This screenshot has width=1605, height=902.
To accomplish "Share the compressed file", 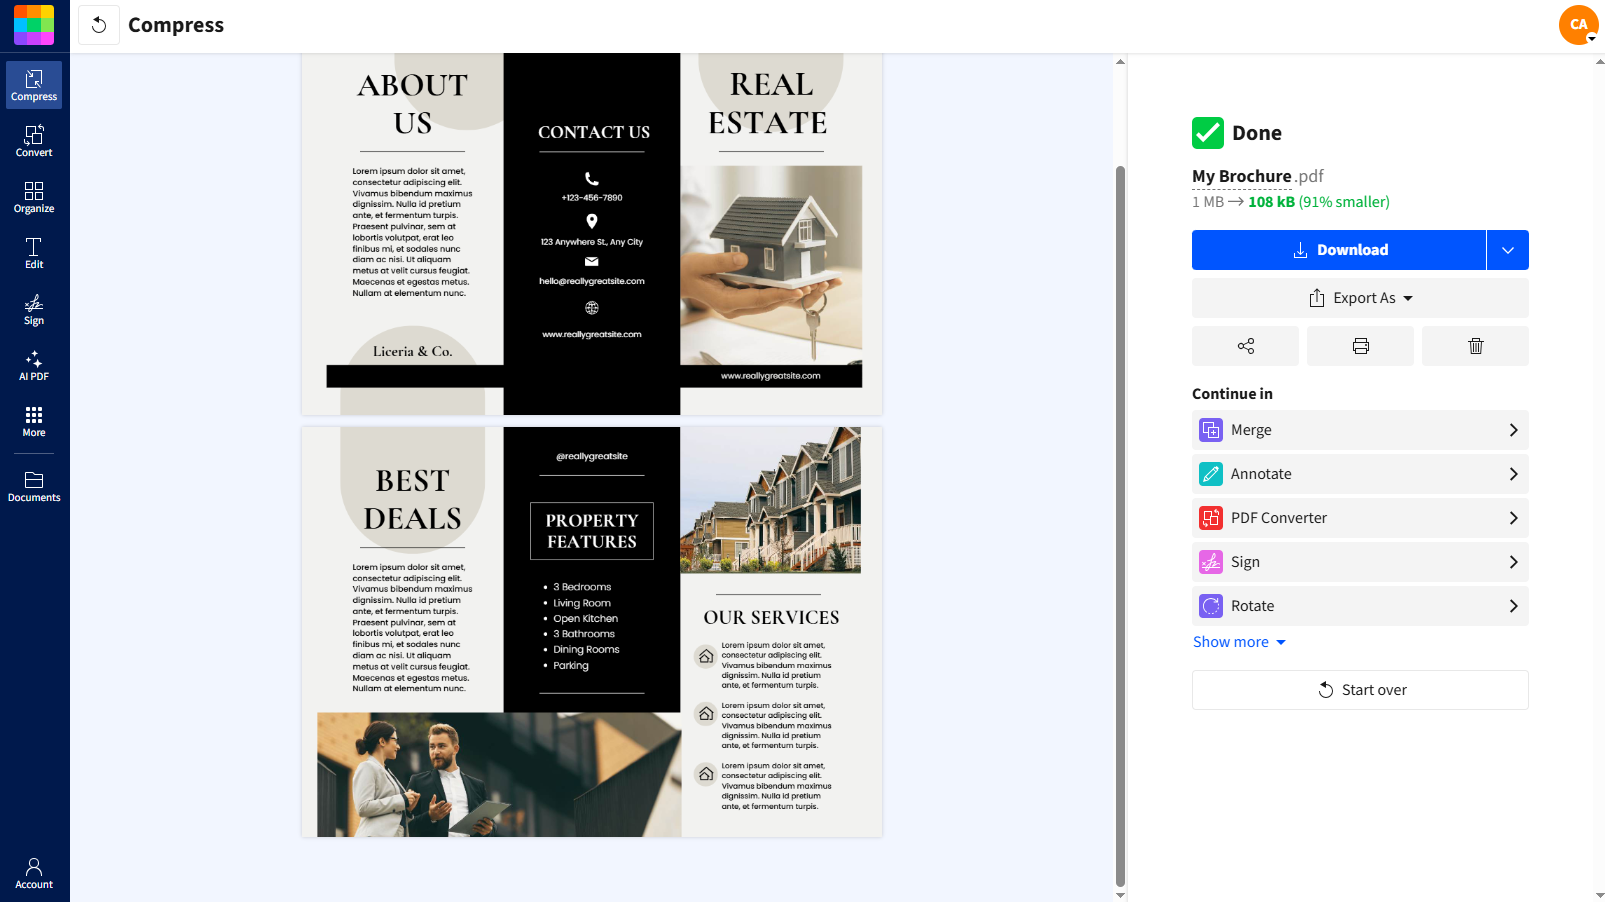I will [x=1245, y=345].
